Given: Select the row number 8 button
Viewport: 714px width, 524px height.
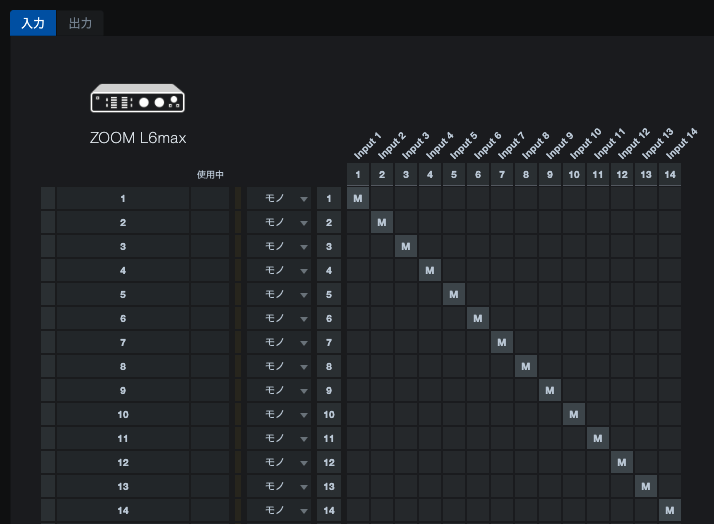Looking at the screenshot, I should pos(329,367).
